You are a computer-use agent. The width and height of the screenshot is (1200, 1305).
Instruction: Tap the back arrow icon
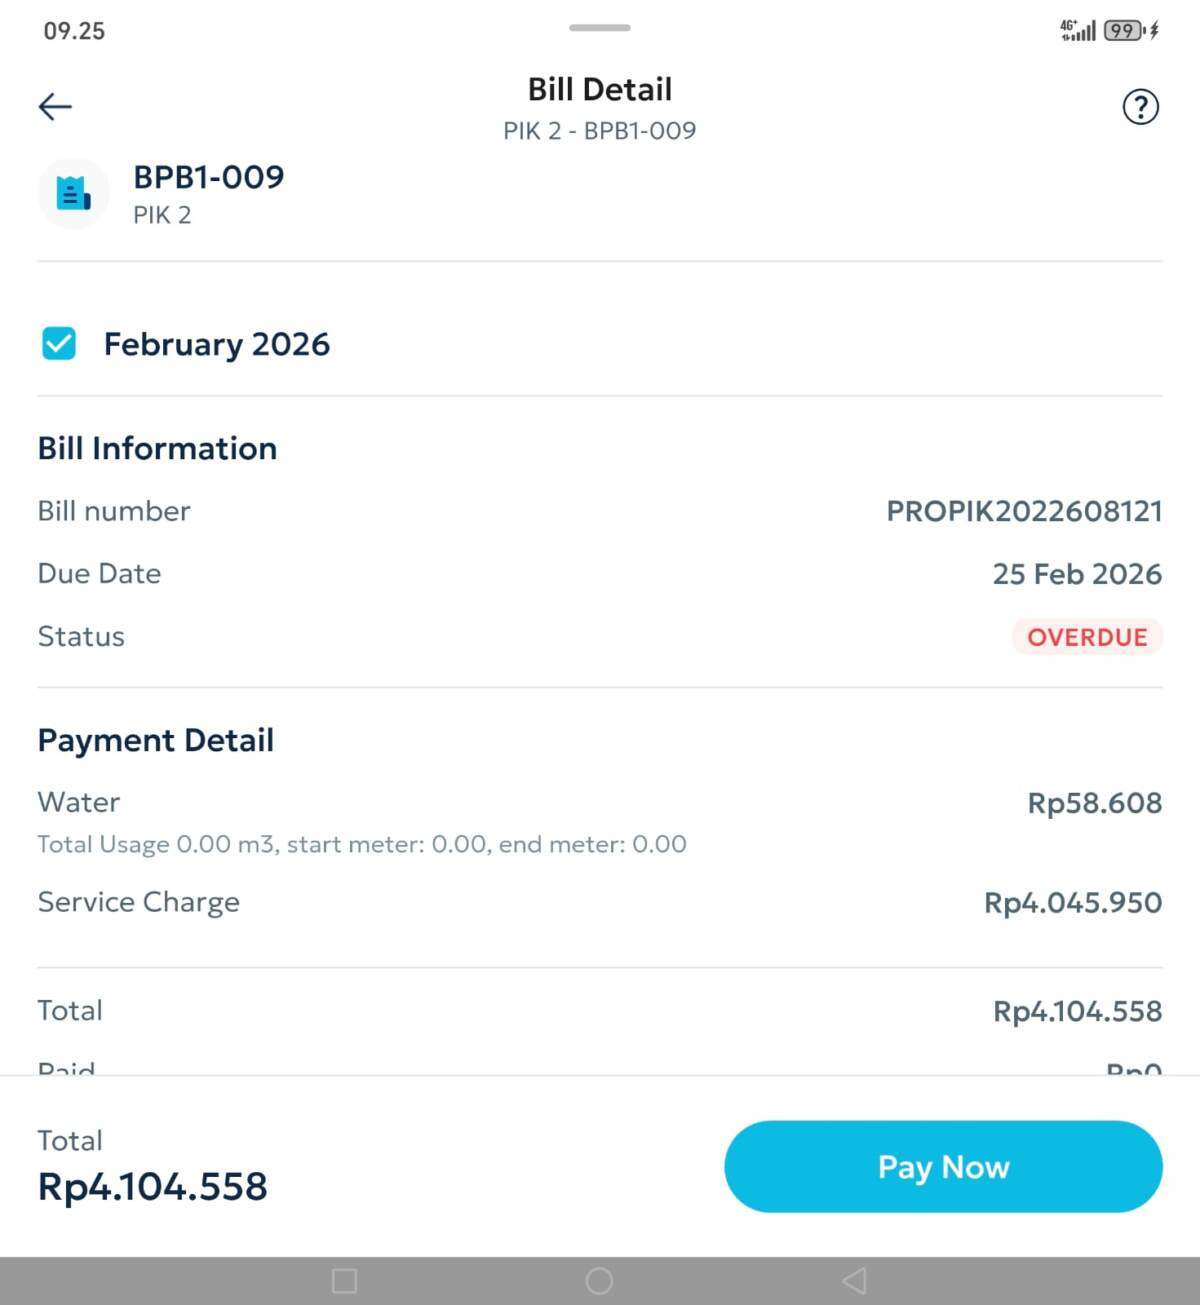point(55,106)
